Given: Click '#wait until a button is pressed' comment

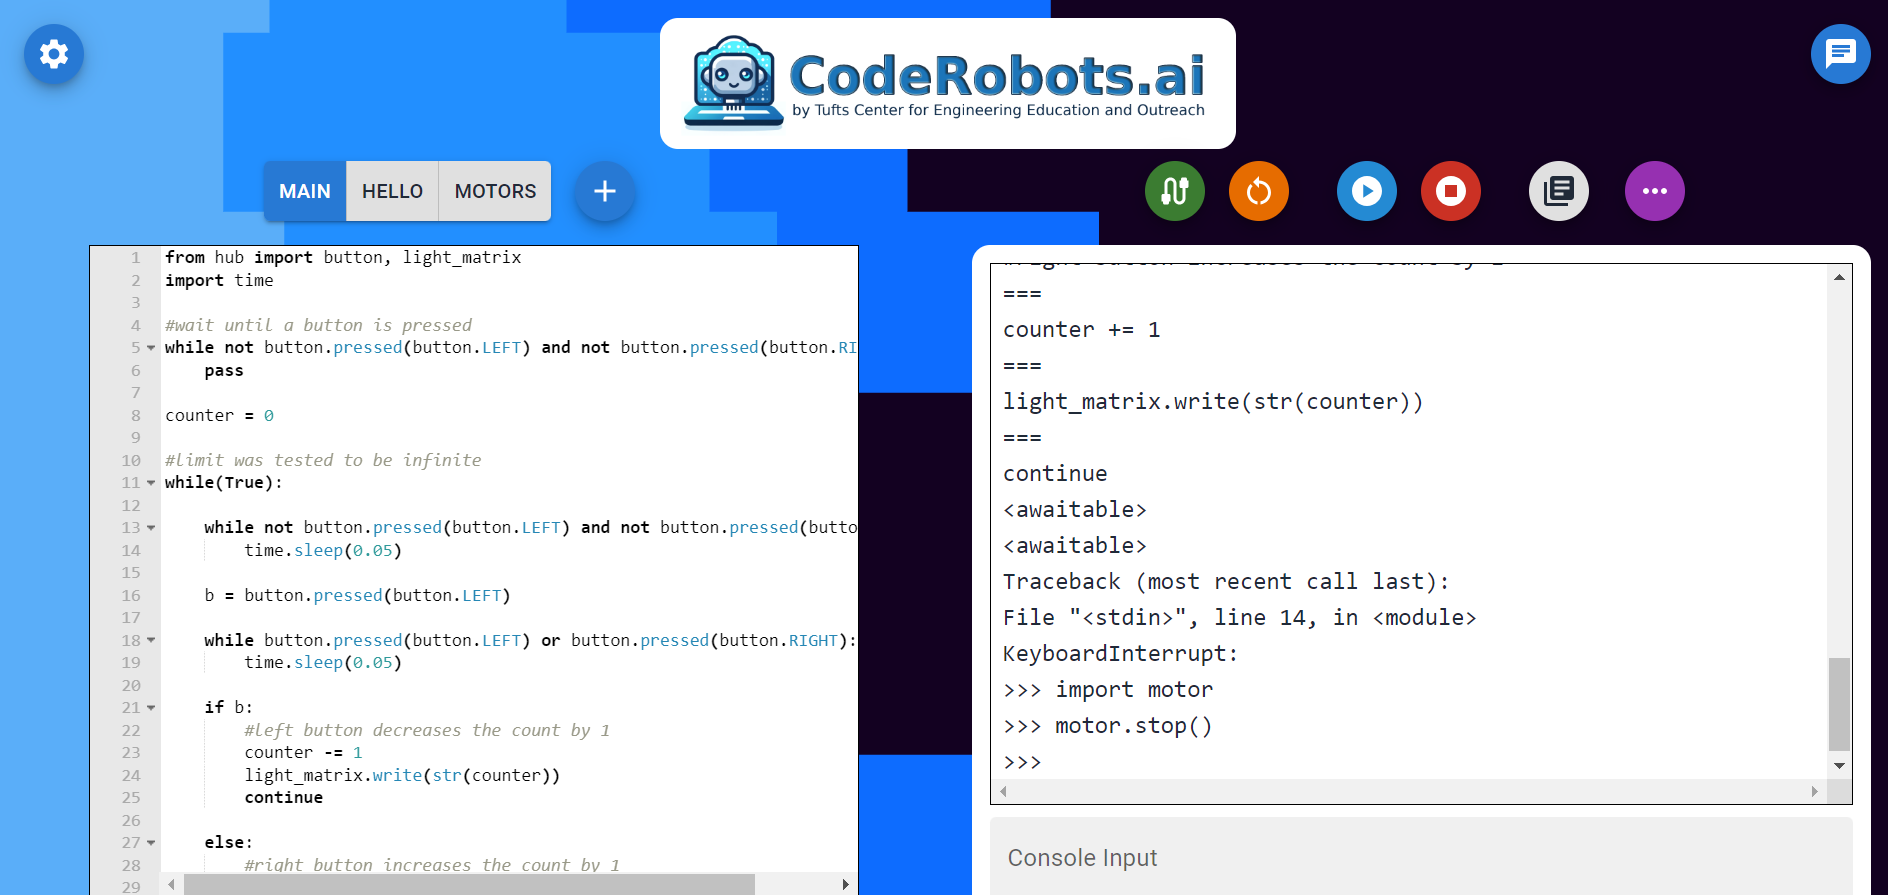Looking at the screenshot, I should pos(318,326).
